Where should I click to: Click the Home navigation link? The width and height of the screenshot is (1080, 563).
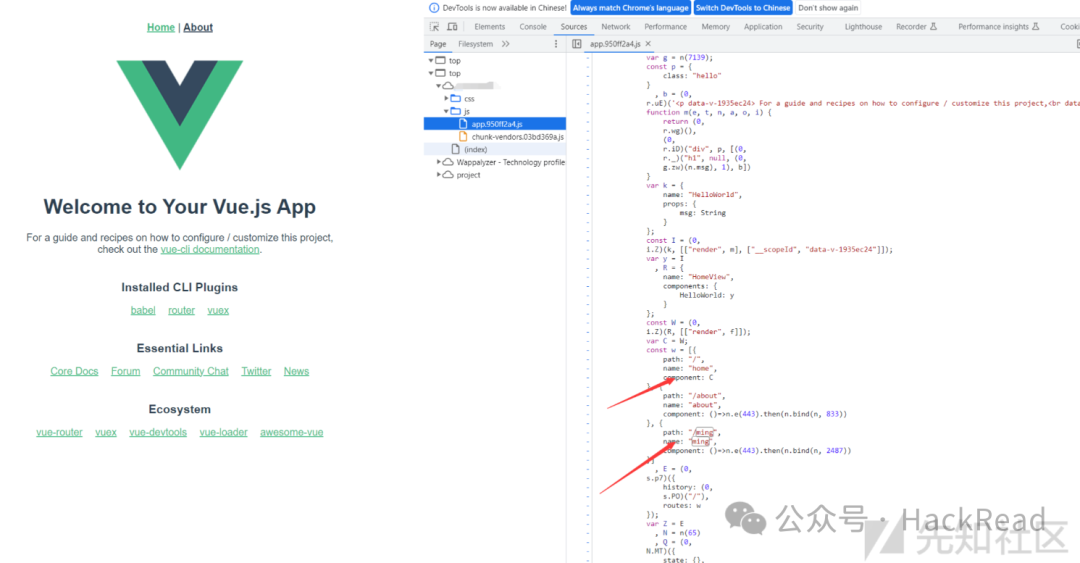[160, 28]
